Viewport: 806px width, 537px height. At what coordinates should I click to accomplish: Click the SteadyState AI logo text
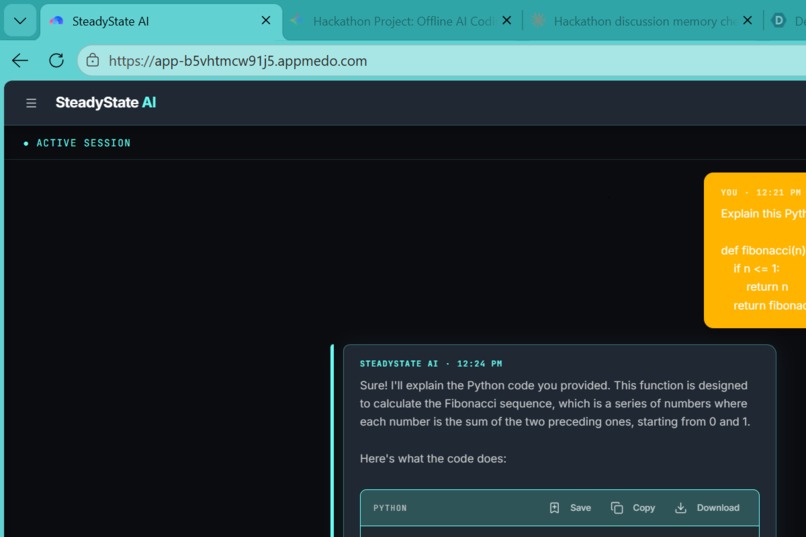tap(106, 103)
